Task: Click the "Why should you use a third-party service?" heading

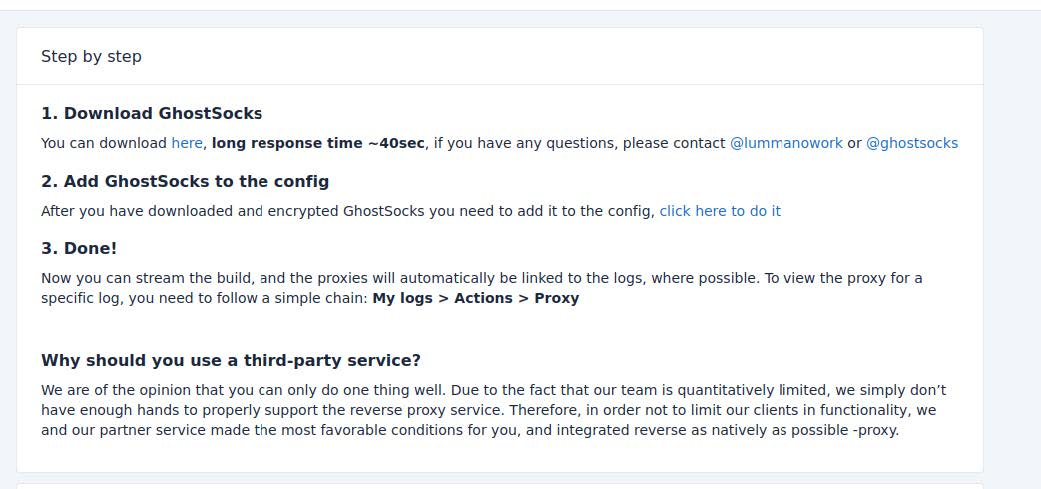Action: pos(231,361)
